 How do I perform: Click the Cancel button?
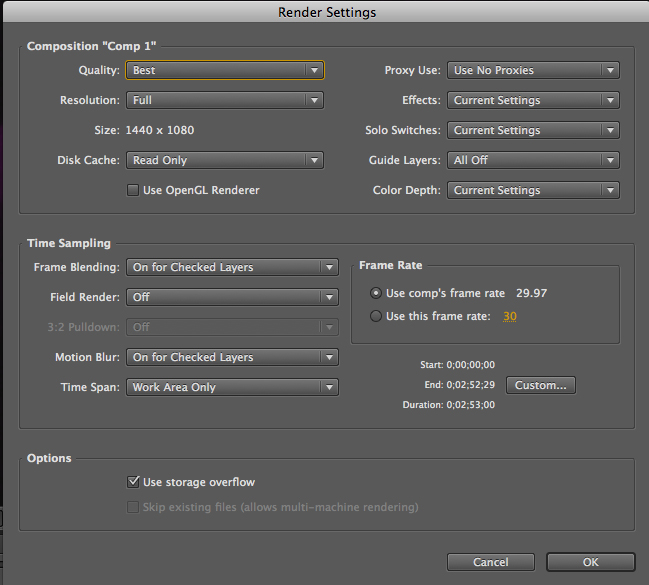(x=490, y=562)
